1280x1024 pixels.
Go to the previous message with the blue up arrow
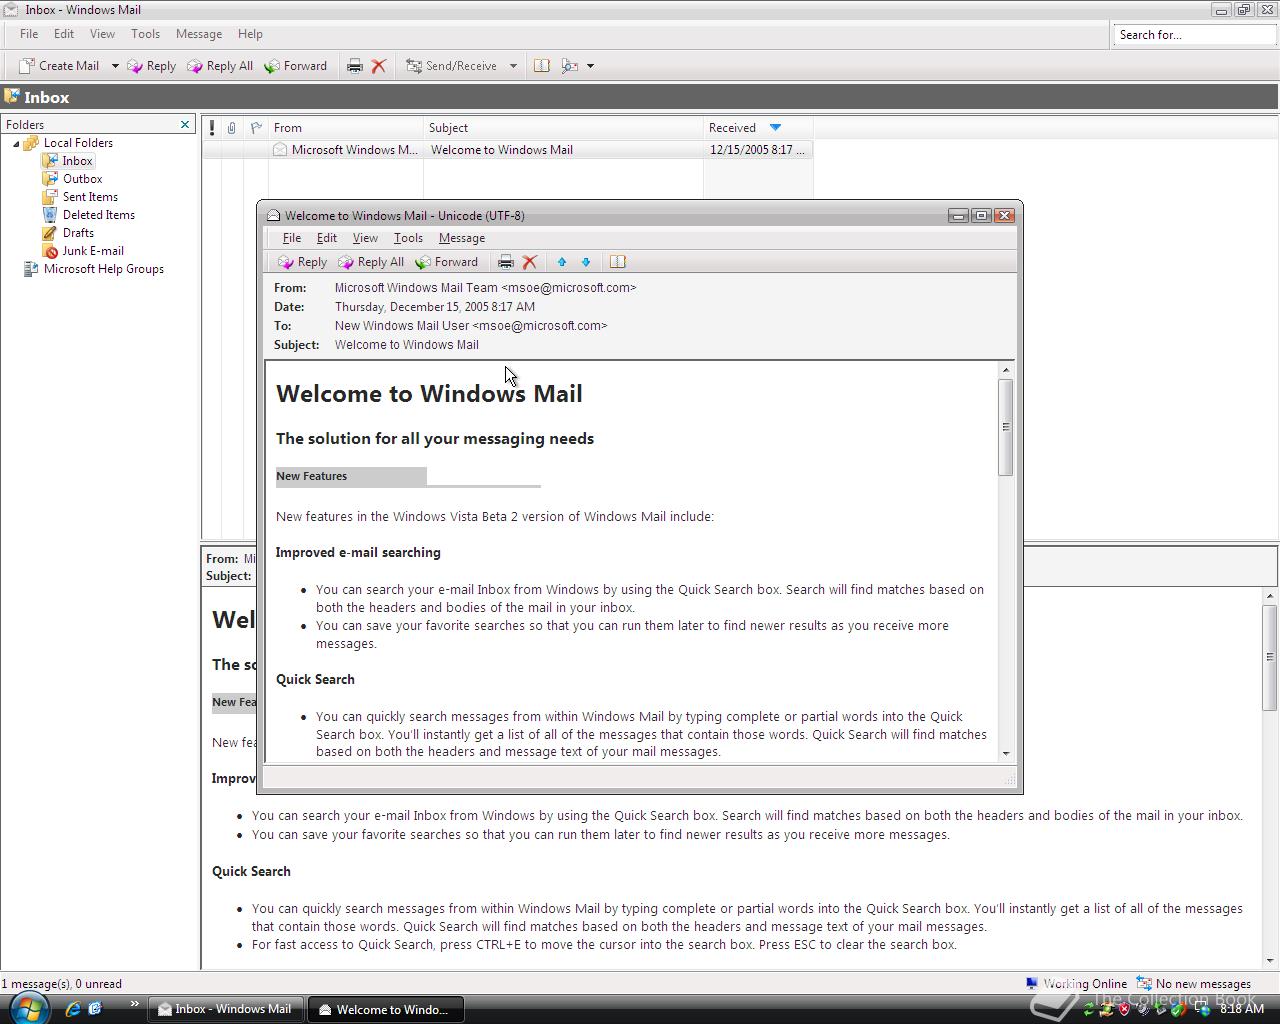click(562, 262)
